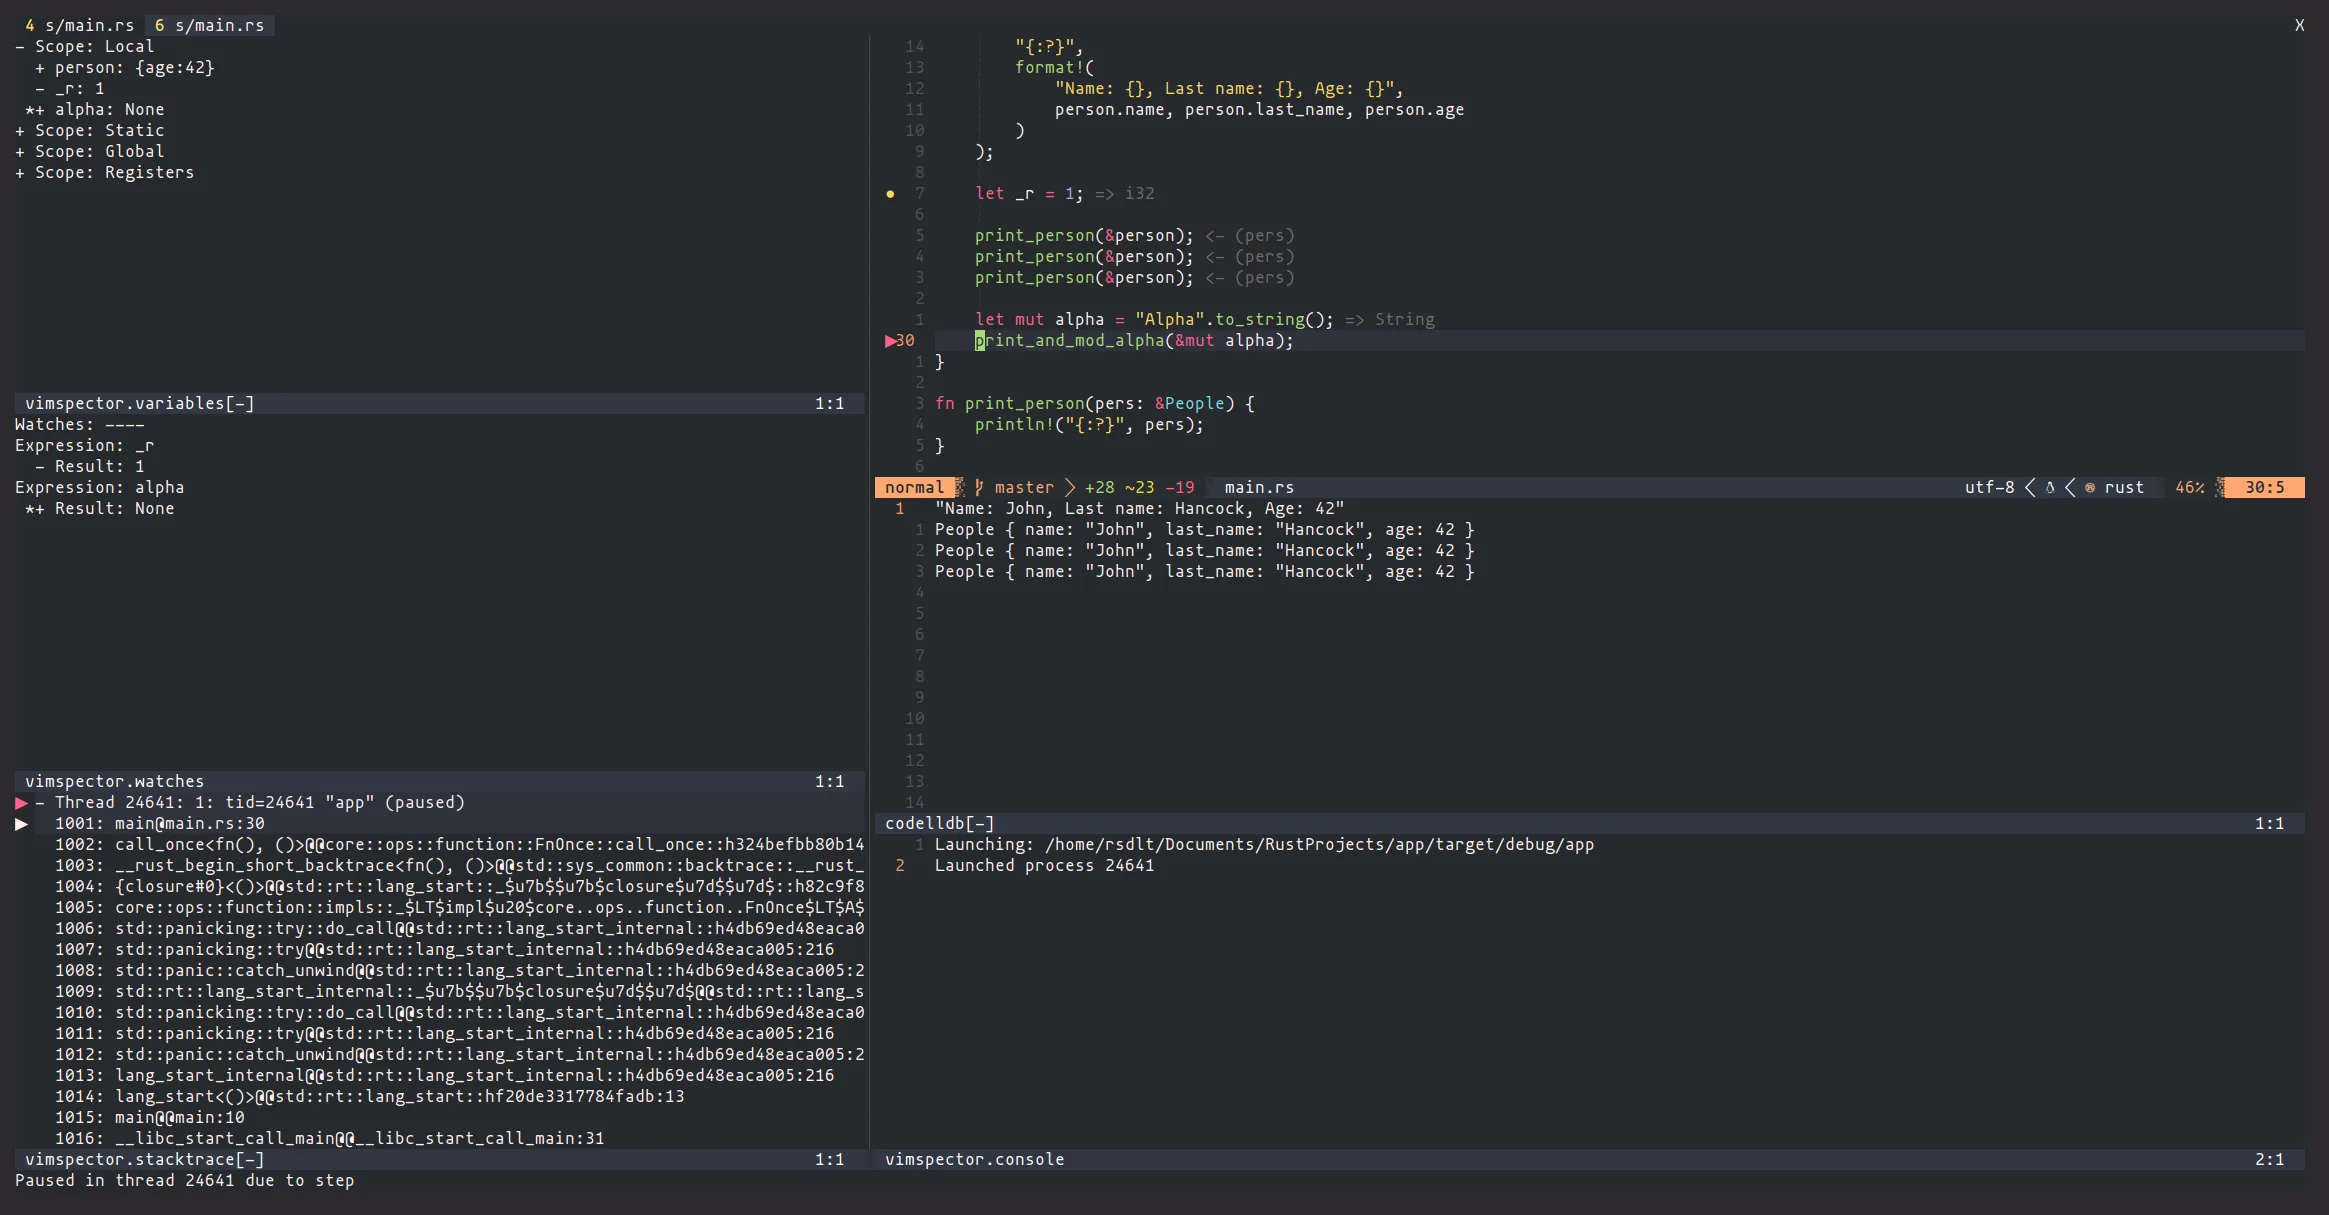This screenshot has height=1215, width=2329.
Task: Switch to the '4 s/main.rs' tab
Action: (79, 25)
